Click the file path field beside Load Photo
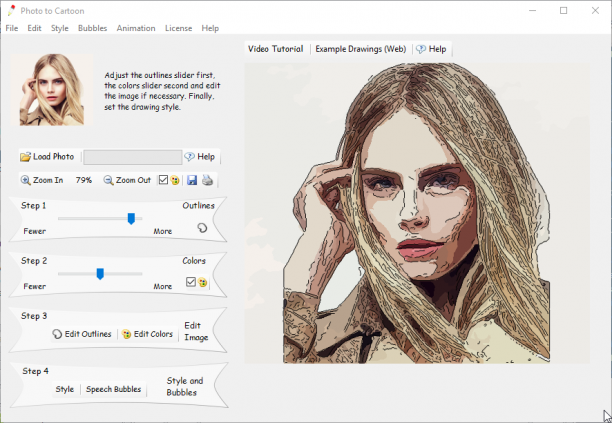 point(133,157)
